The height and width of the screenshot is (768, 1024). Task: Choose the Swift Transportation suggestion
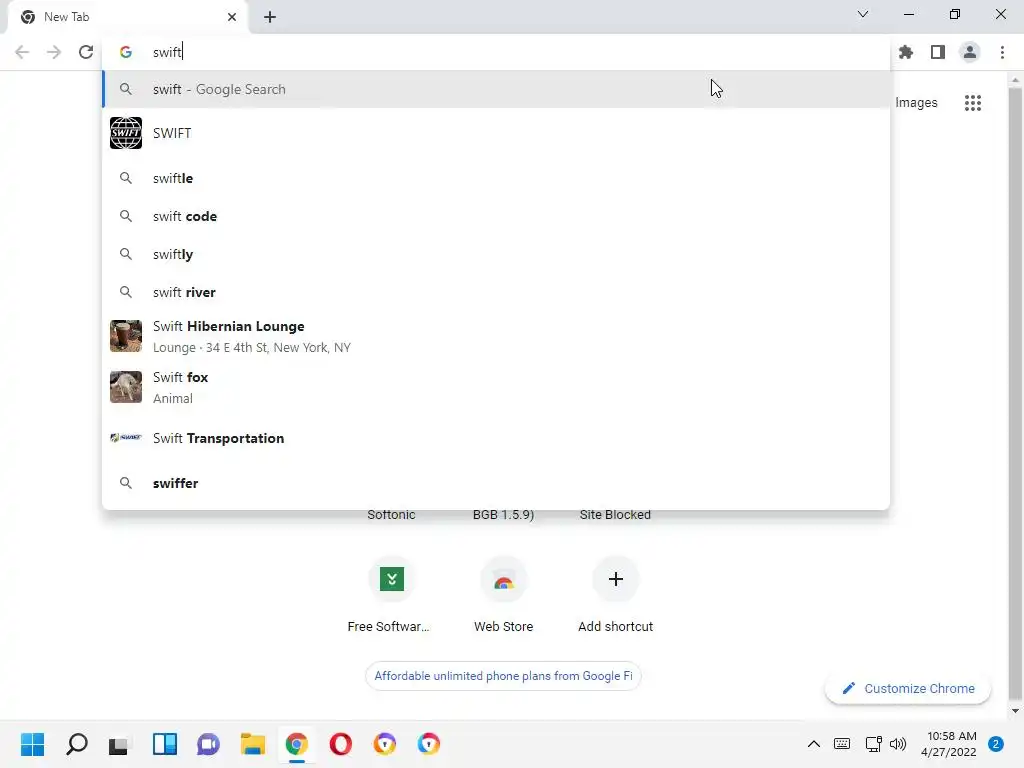click(x=496, y=438)
